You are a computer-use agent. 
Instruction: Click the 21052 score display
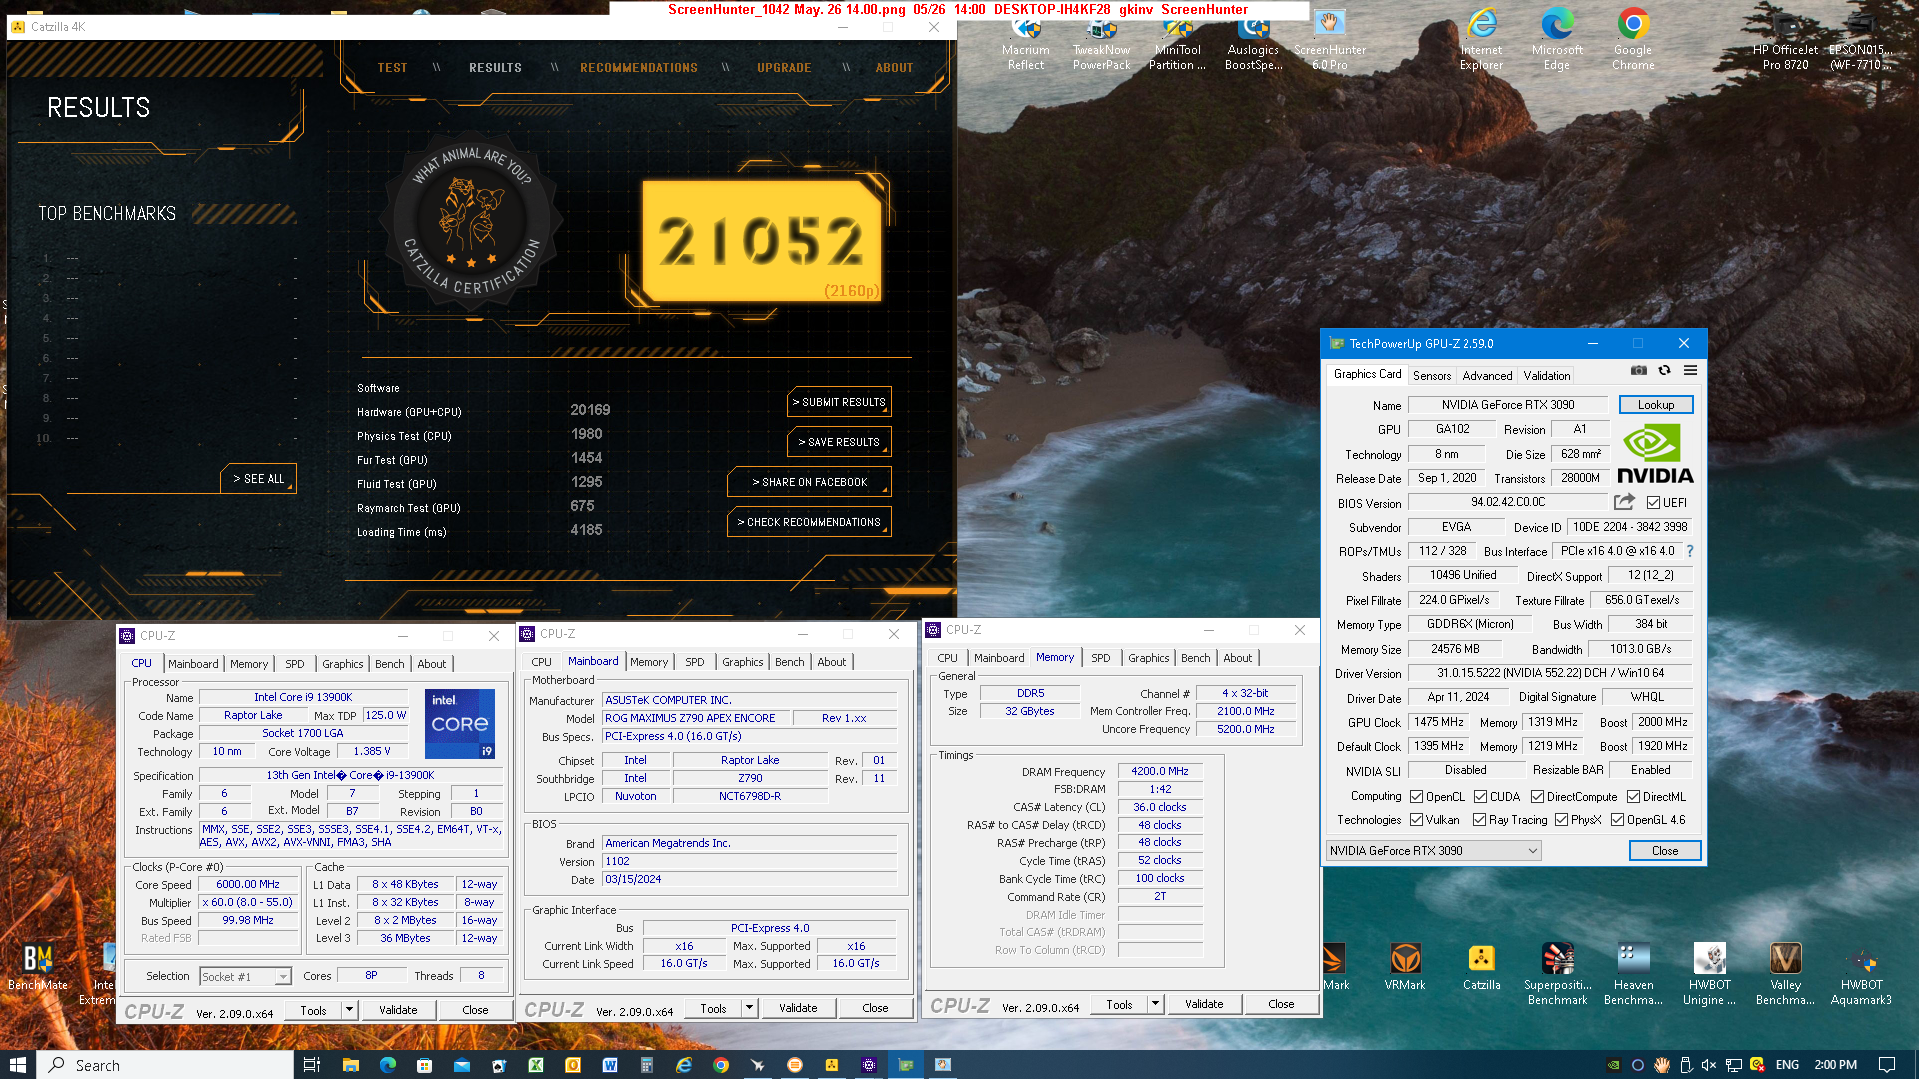761,241
